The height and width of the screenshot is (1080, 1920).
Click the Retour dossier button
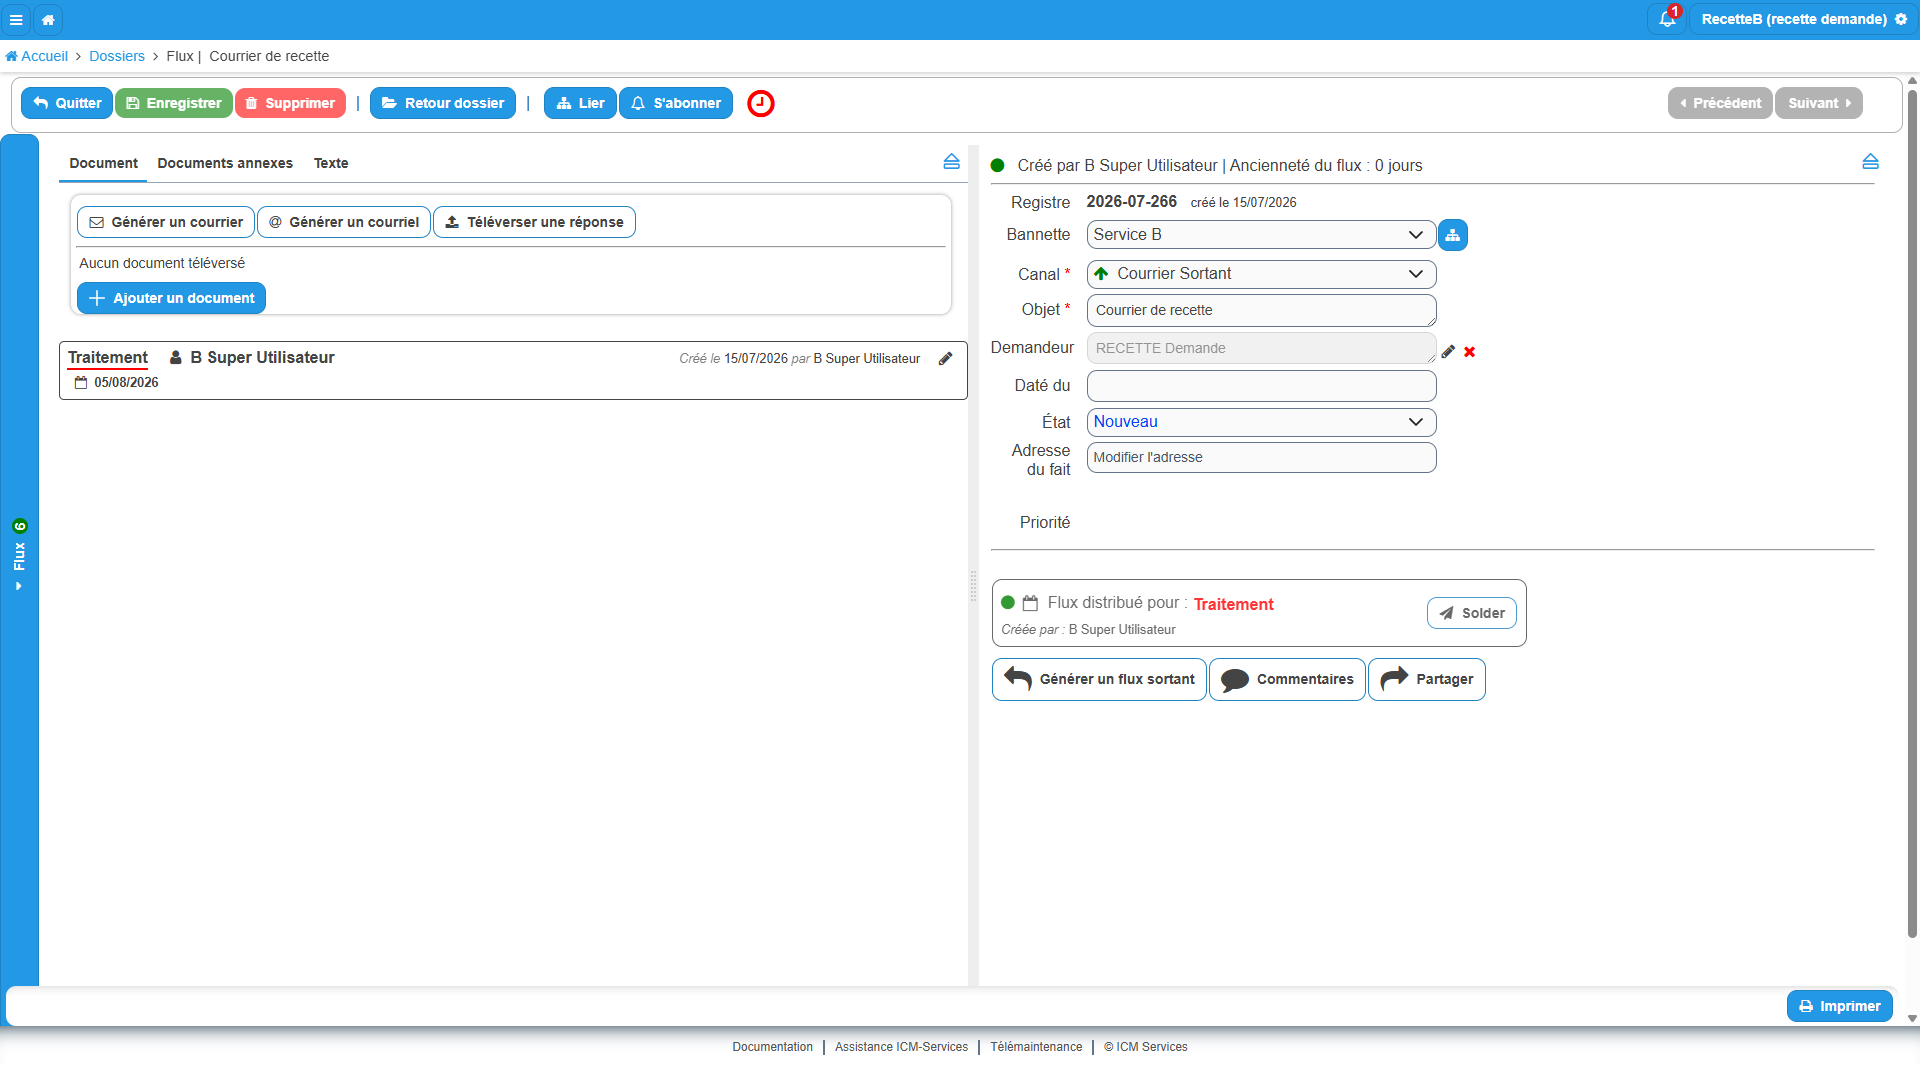click(x=443, y=103)
